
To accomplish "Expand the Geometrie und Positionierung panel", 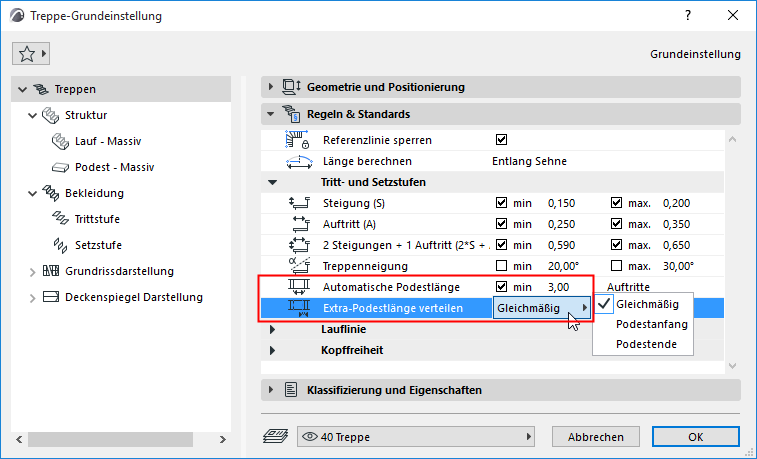I will [271, 87].
